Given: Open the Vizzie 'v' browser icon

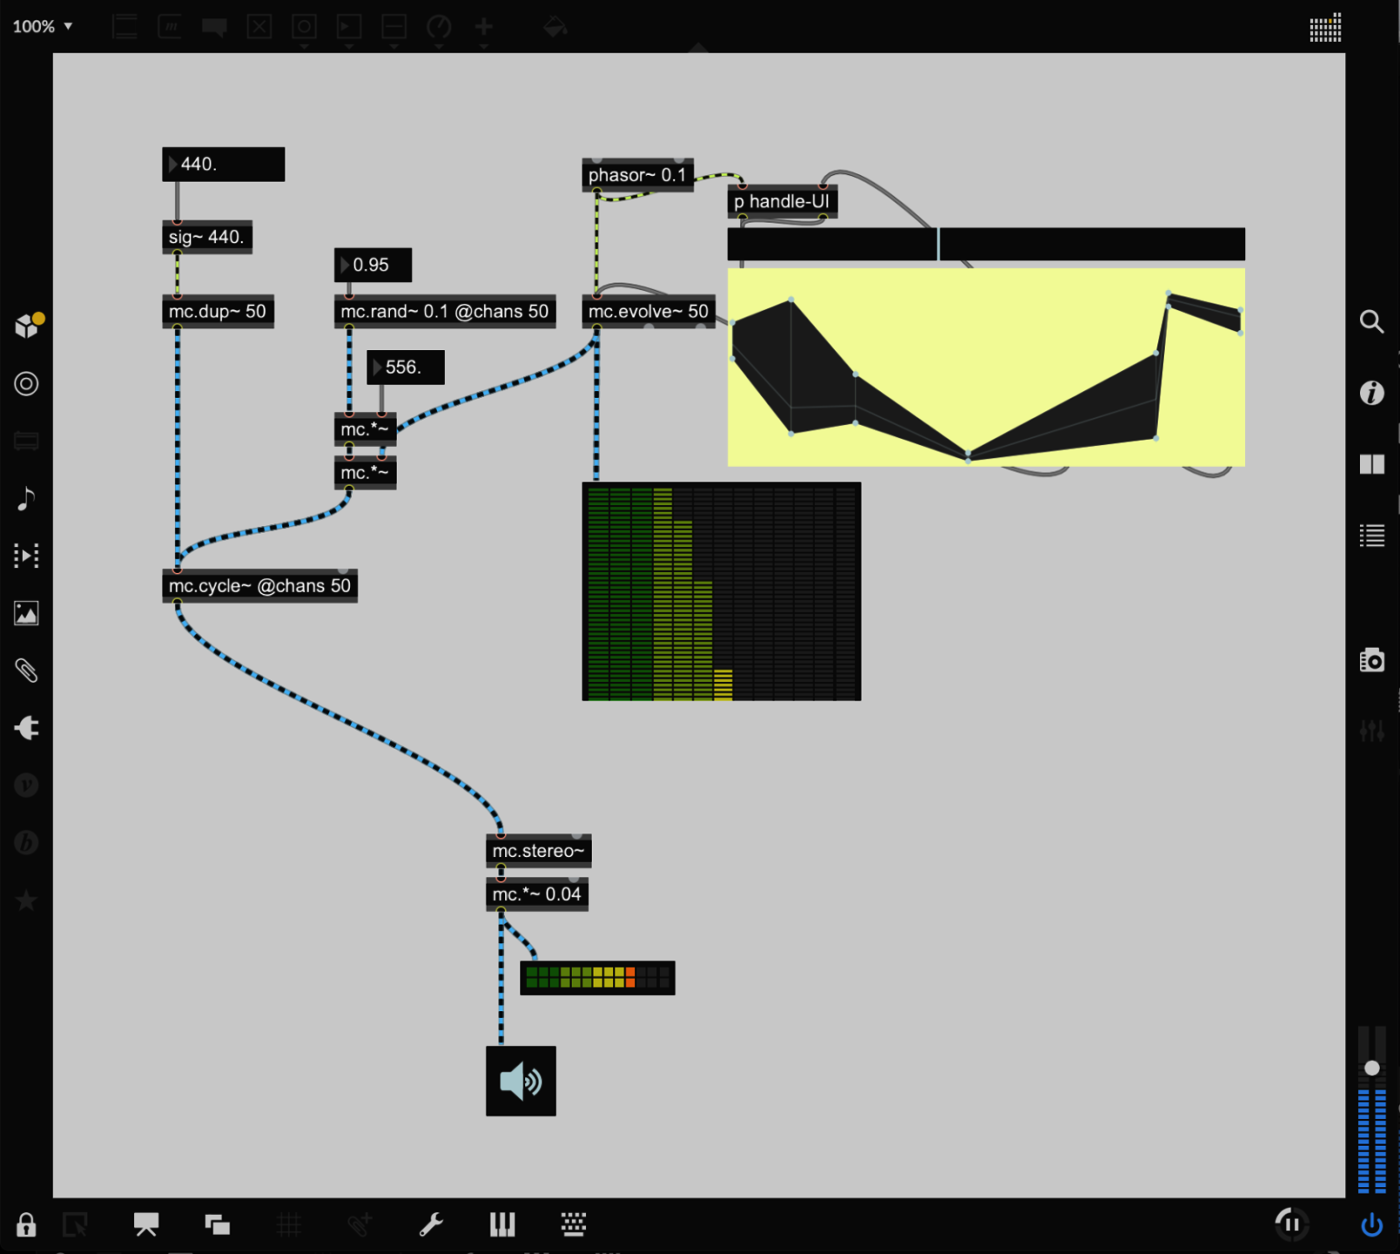Looking at the screenshot, I should (x=26, y=785).
